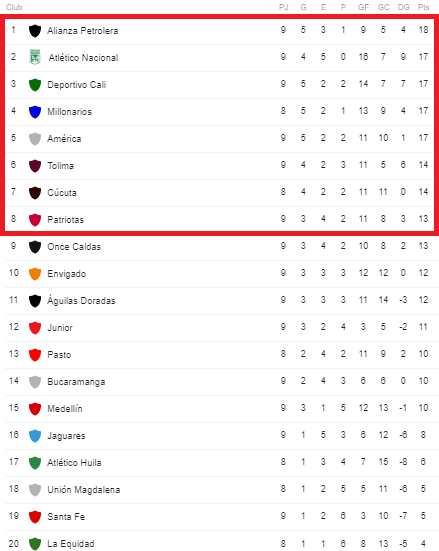This screenshot has width=439, height=551.
Task: Click the Santa Fe team name
Action: [66, 517]
